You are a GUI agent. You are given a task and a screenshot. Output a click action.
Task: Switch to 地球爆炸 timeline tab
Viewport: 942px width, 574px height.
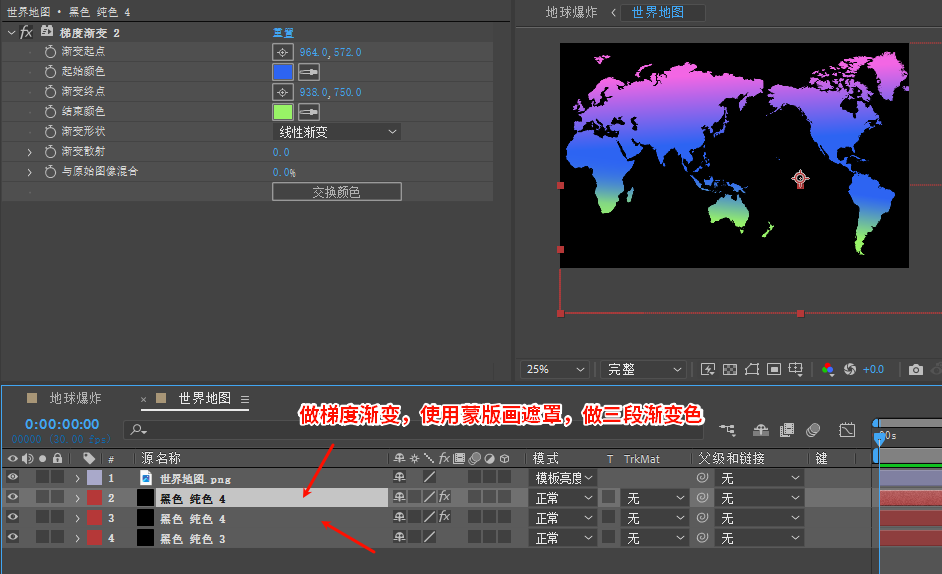[75, 398]
